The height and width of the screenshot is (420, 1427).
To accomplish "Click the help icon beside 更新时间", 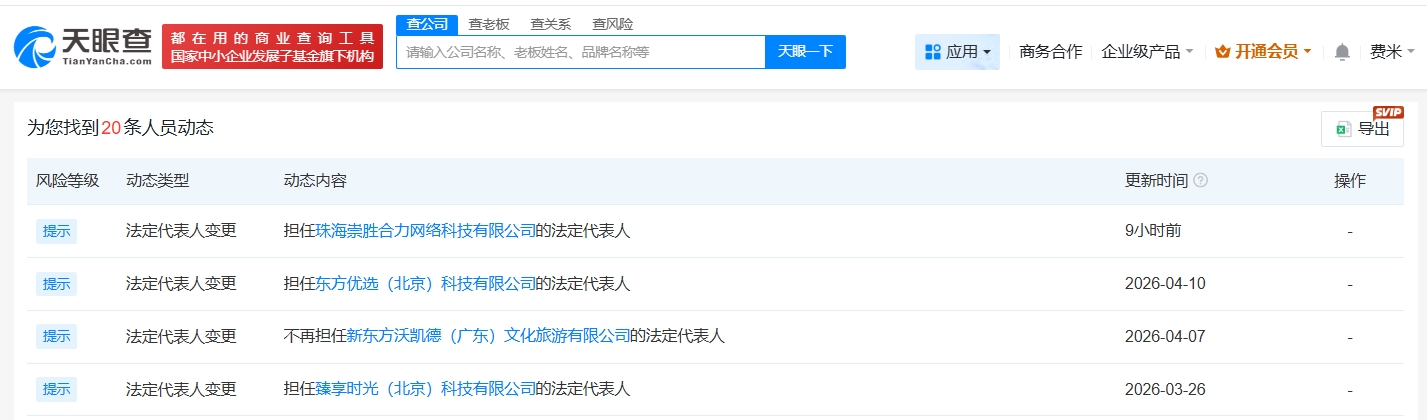I will point(1201,181).
